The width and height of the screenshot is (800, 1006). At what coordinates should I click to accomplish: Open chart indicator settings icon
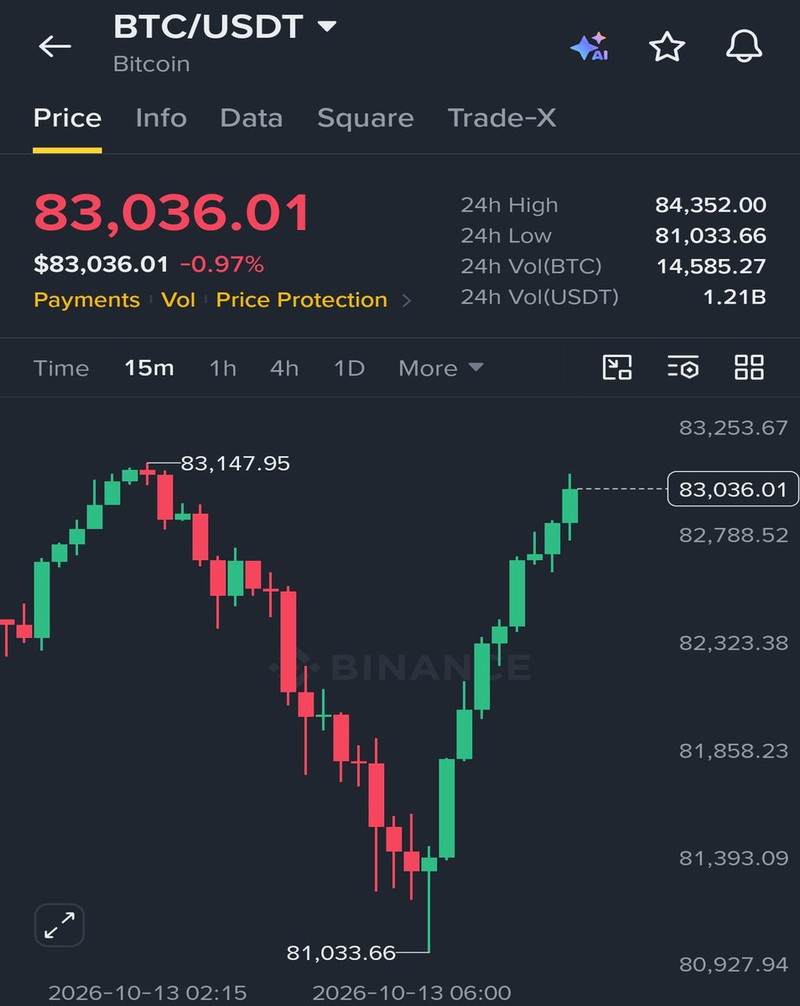683,368
